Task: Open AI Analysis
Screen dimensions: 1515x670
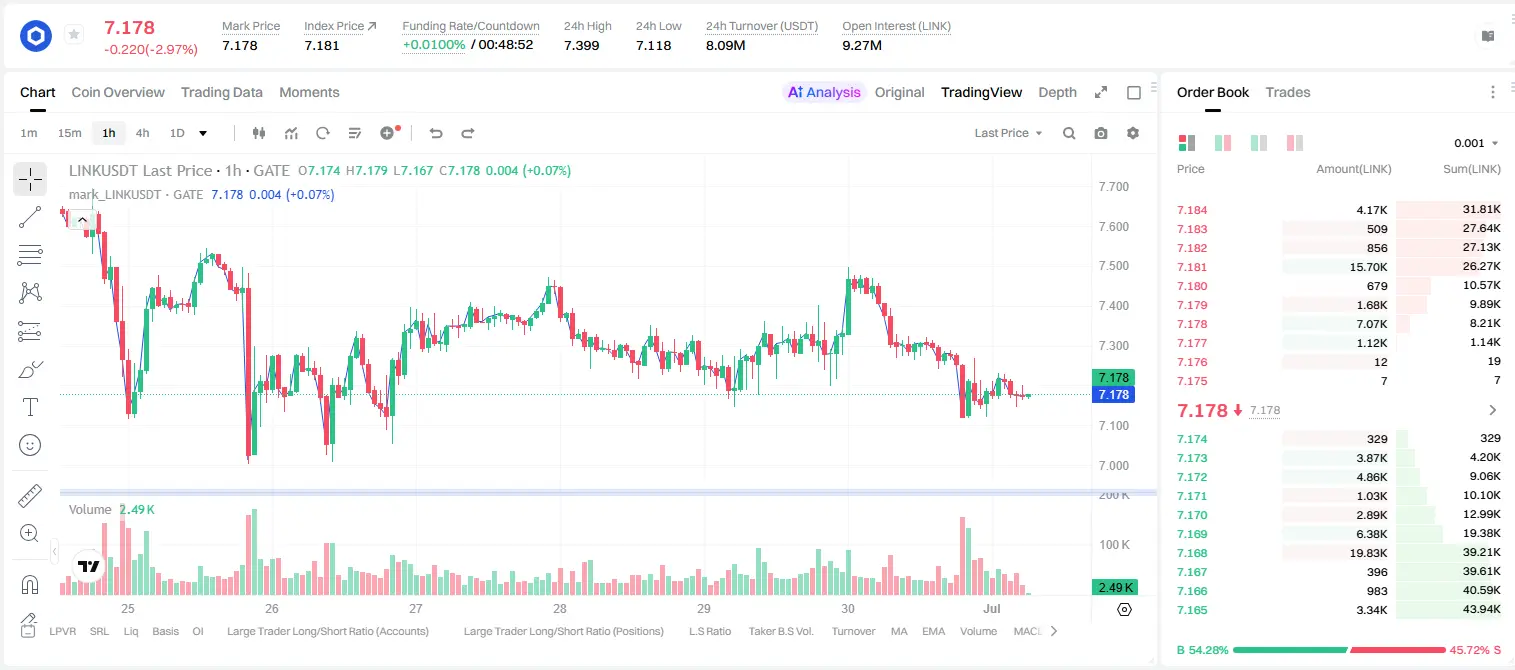Action: pyautogui.click(x=823, y=92)
